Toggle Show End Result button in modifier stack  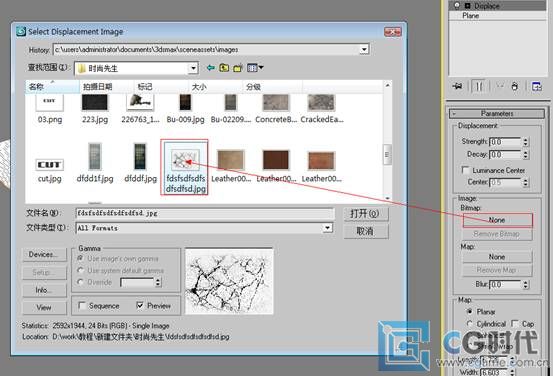pyautogui.click(x=479, y=86)
